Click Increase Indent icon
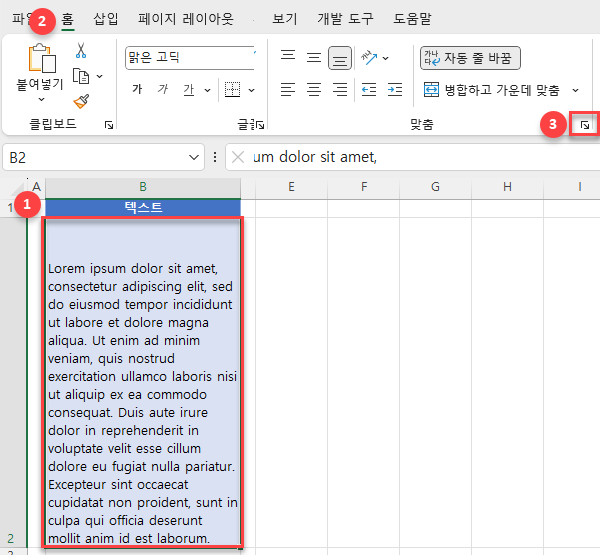This screenshot has height=555, width=600. [x=395, y=90]
